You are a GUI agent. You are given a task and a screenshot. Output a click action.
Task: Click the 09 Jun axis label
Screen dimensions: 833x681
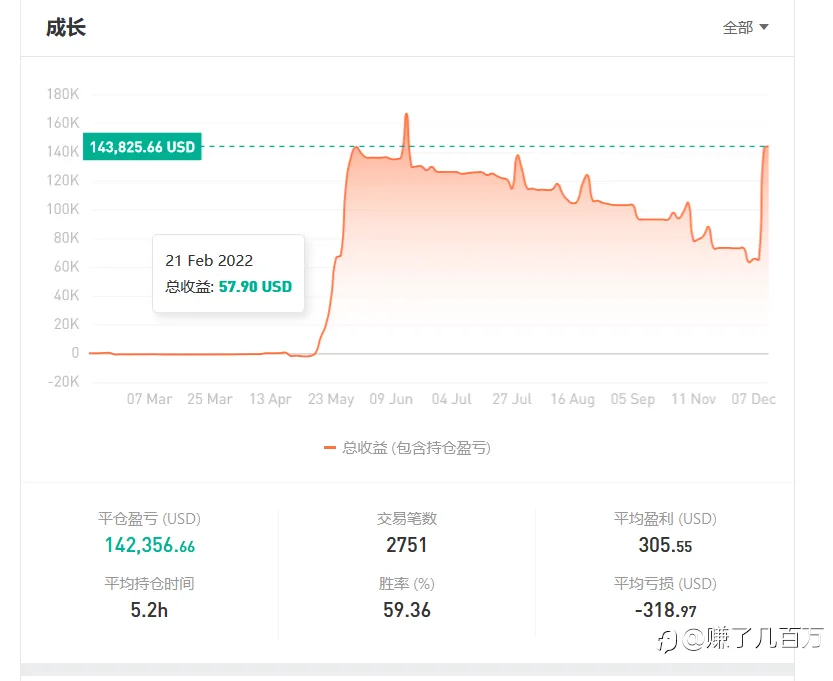[x=391, y=399]
